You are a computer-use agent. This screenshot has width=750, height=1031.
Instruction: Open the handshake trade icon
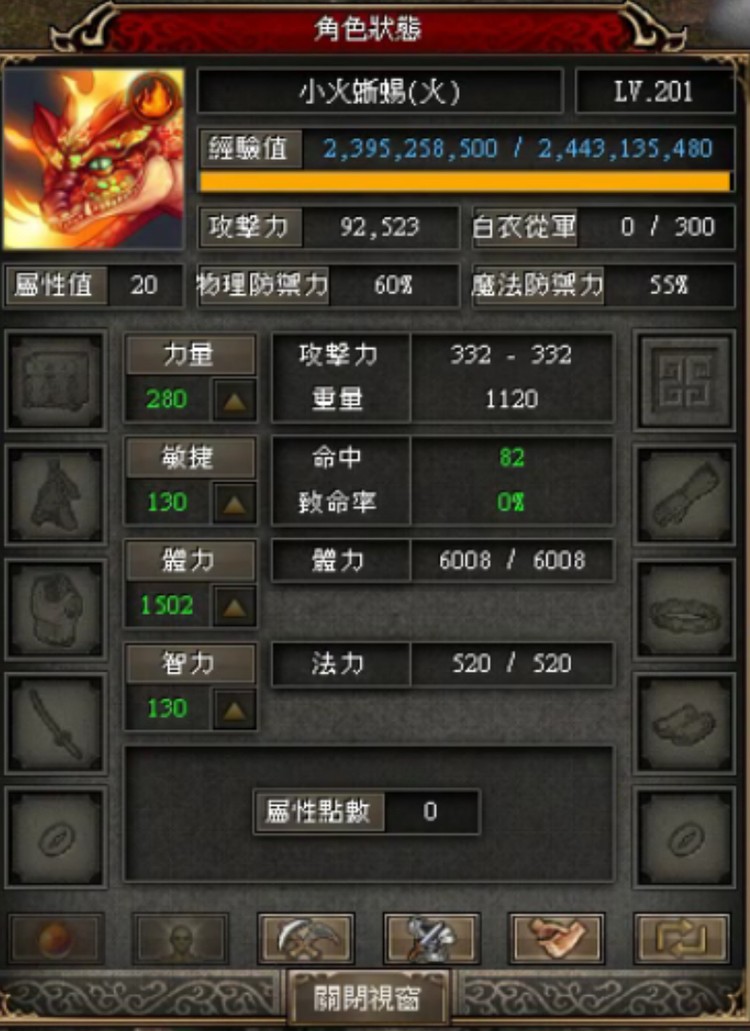[557, 938]
